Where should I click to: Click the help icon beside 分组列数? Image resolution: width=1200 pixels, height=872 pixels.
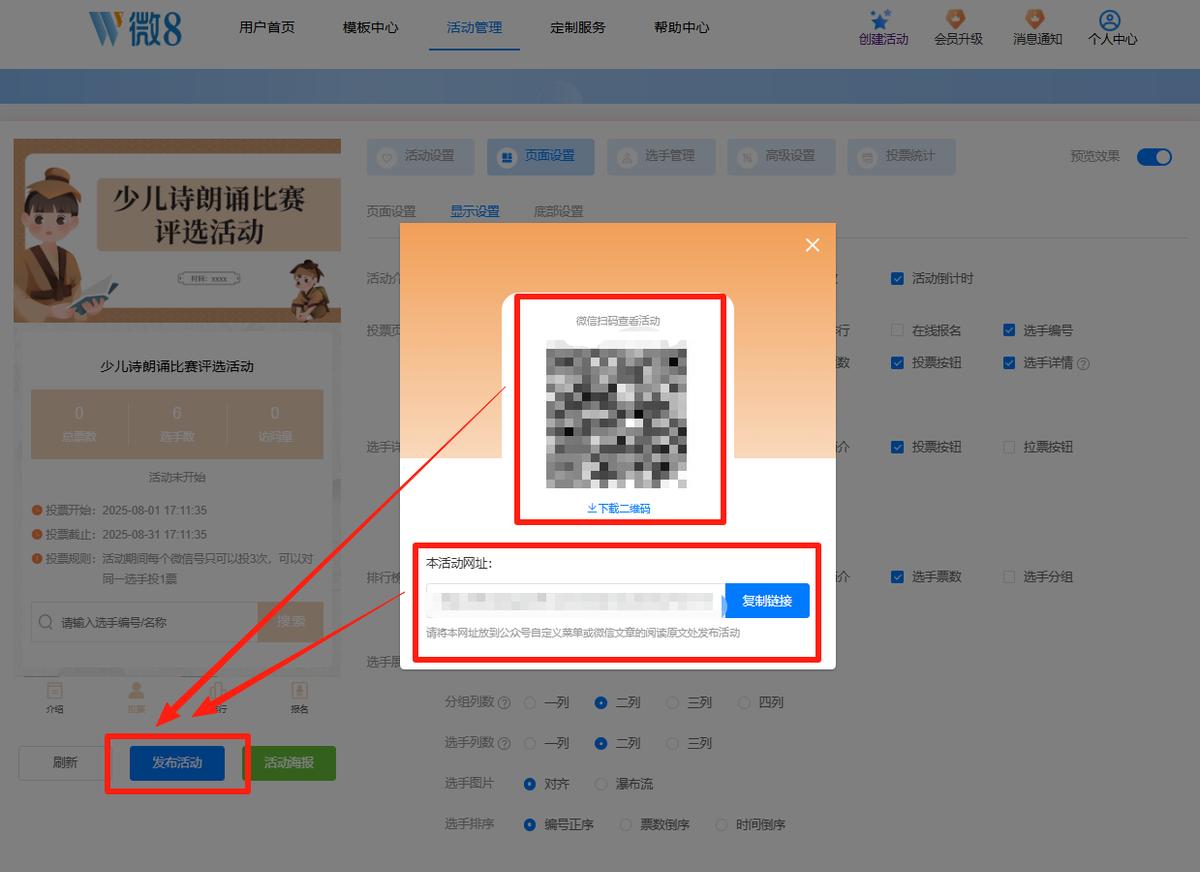(x=504, y=703)
